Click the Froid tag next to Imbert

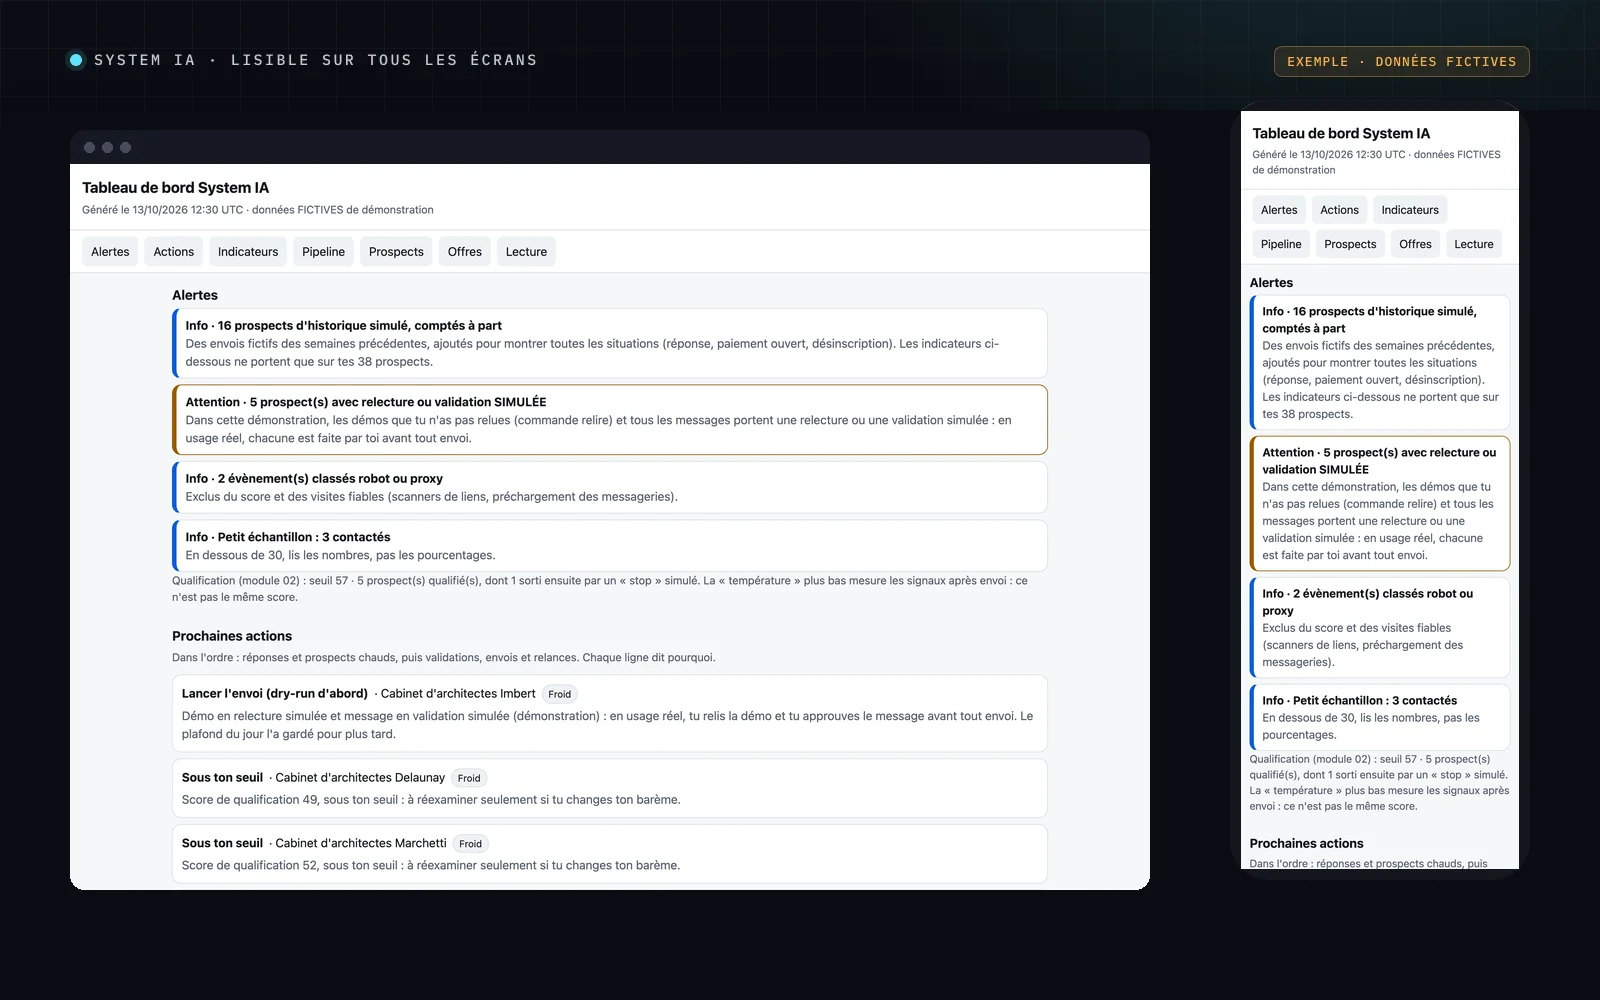pyautogui.click(x=560, y=694)
